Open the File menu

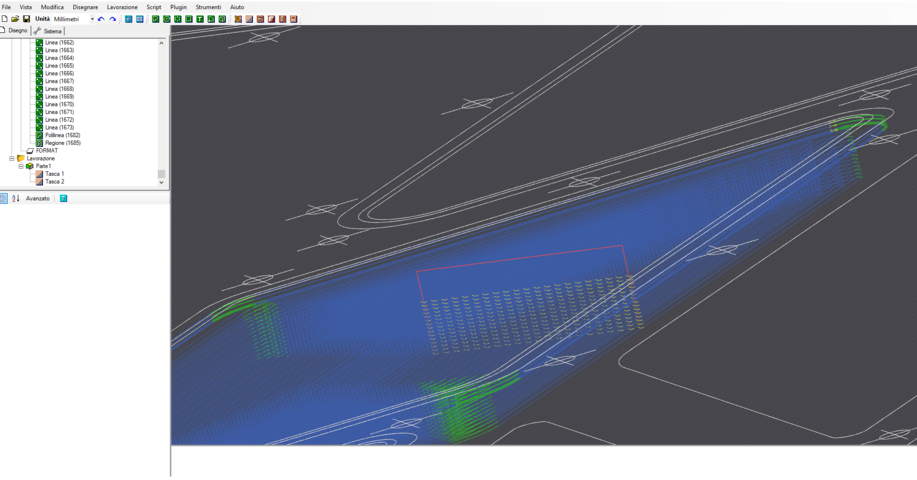(x=6, y=7)
